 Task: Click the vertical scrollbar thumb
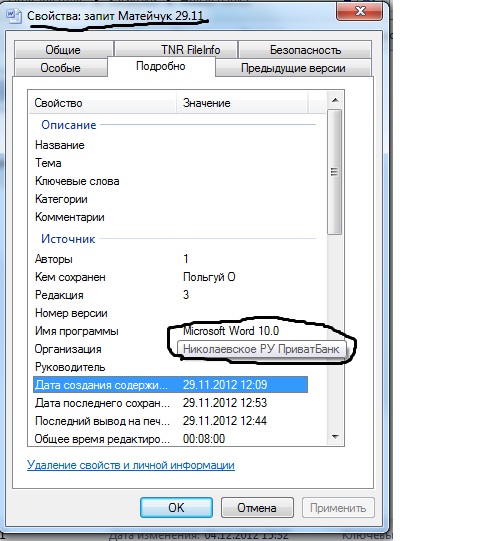(x=334, y=172)
